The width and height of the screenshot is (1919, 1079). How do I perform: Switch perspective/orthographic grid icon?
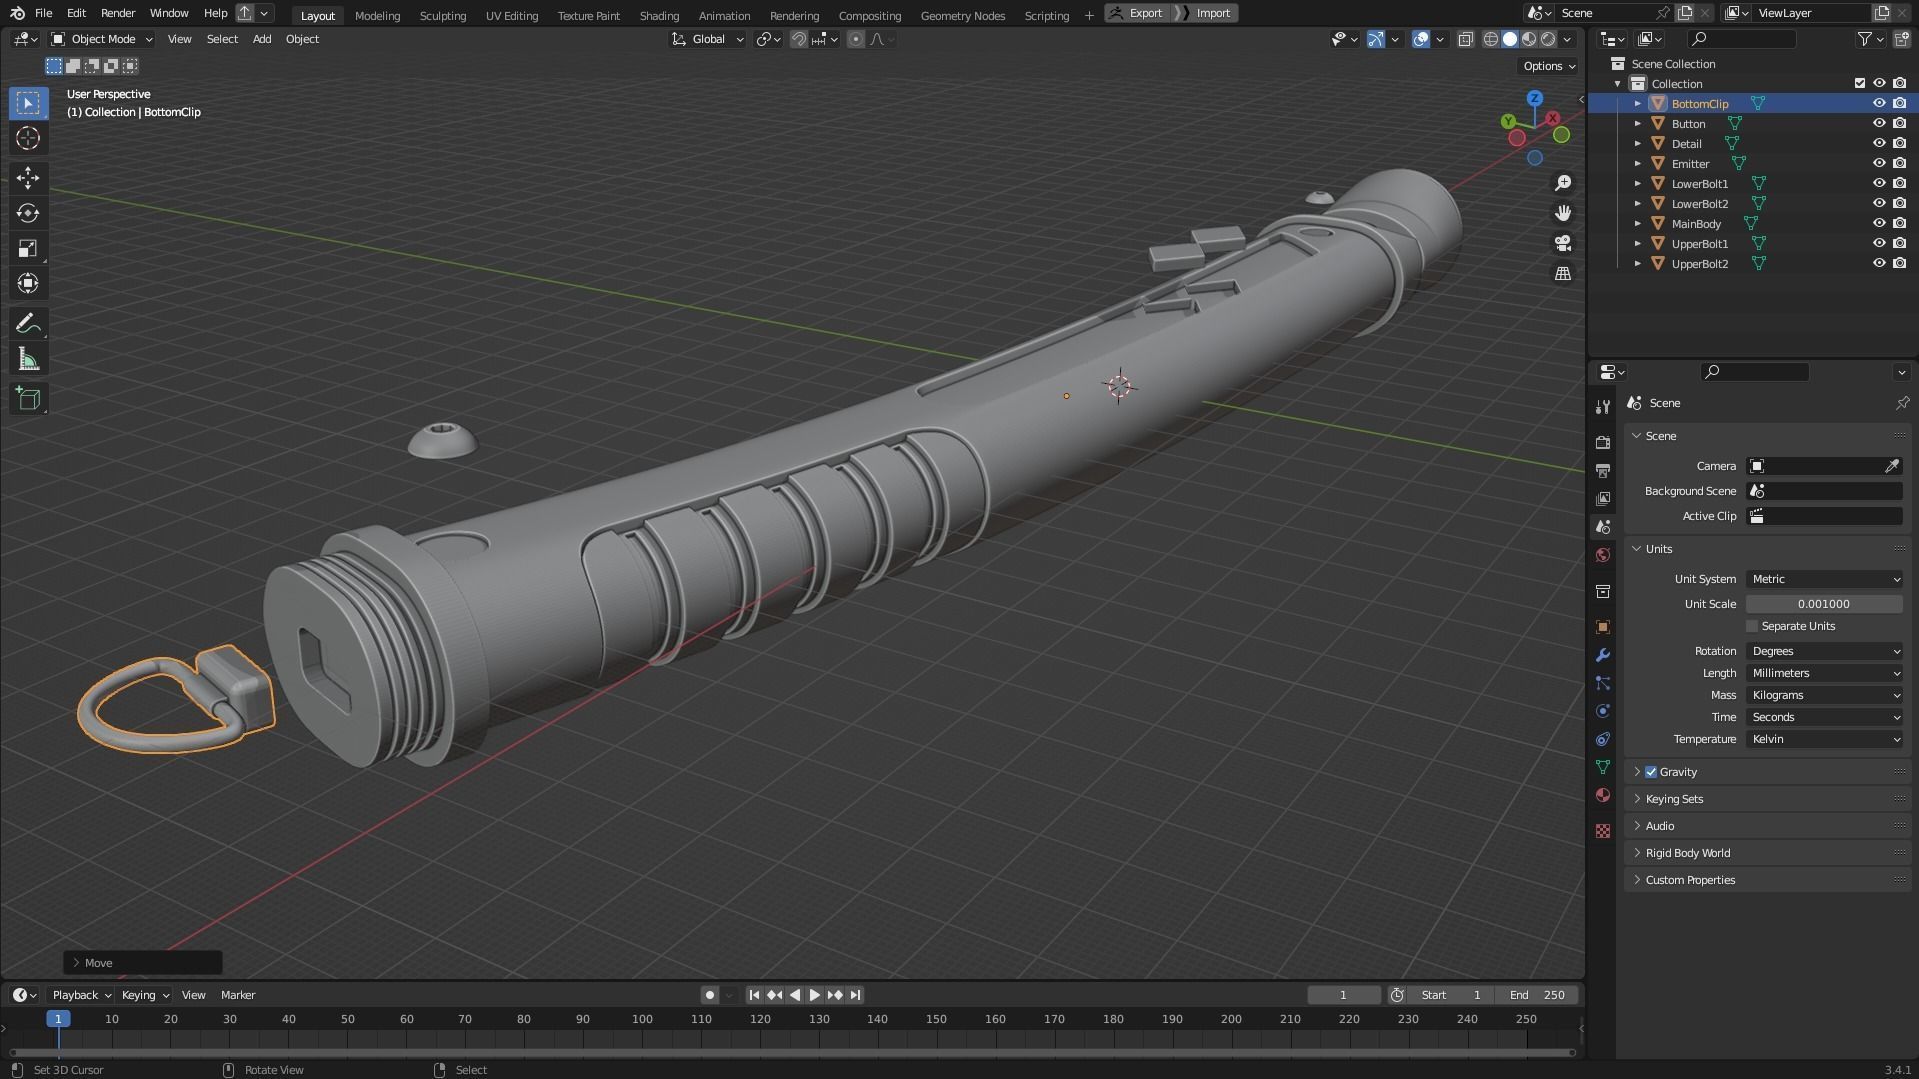[x=1562, y=273]
